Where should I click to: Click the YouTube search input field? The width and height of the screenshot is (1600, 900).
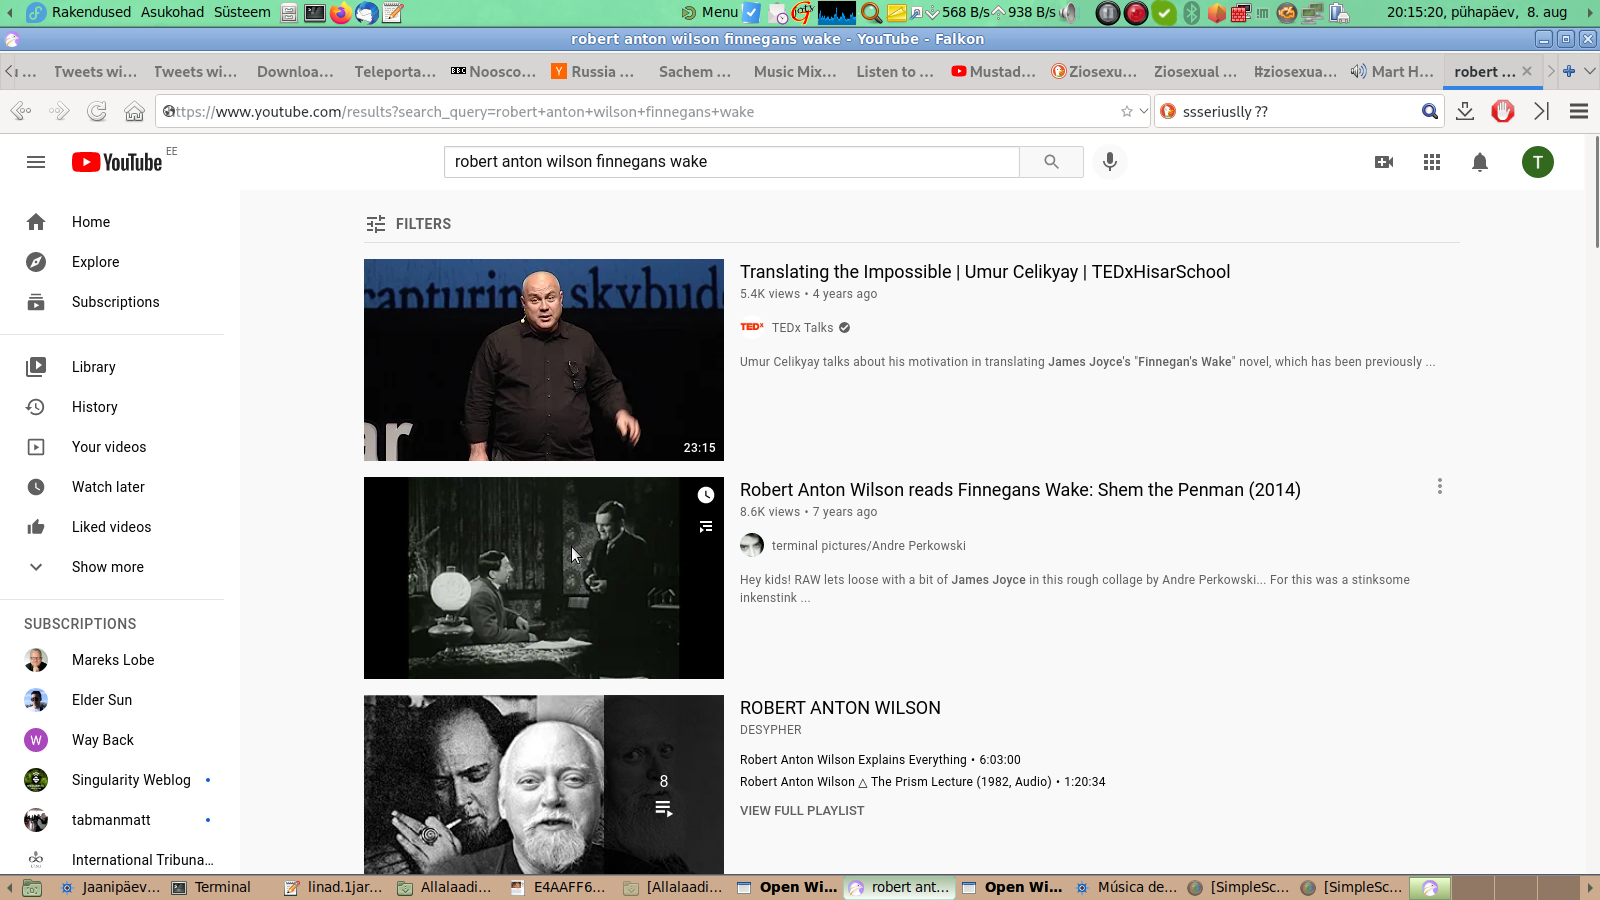click(x=732, y=162)
